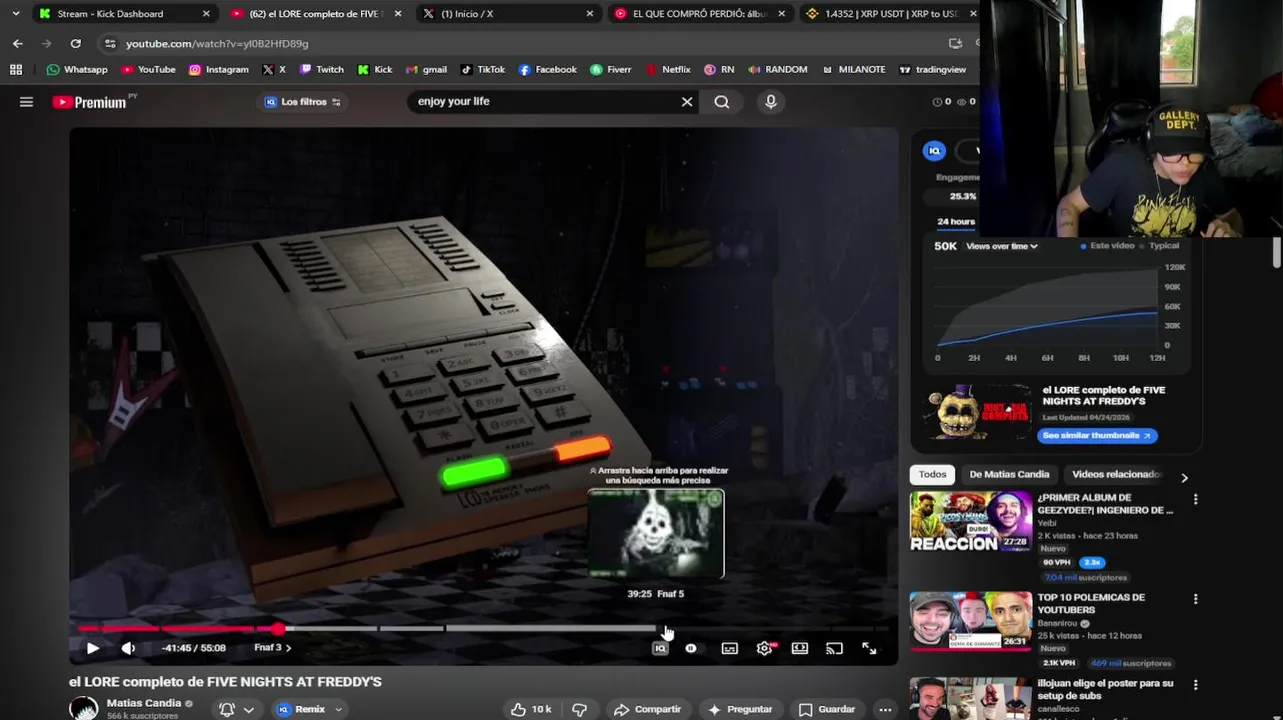This screenshot has width=1283, height=720.
Task: Click the page vertical scrollbar thumb
Action: tap(1277, 253)
